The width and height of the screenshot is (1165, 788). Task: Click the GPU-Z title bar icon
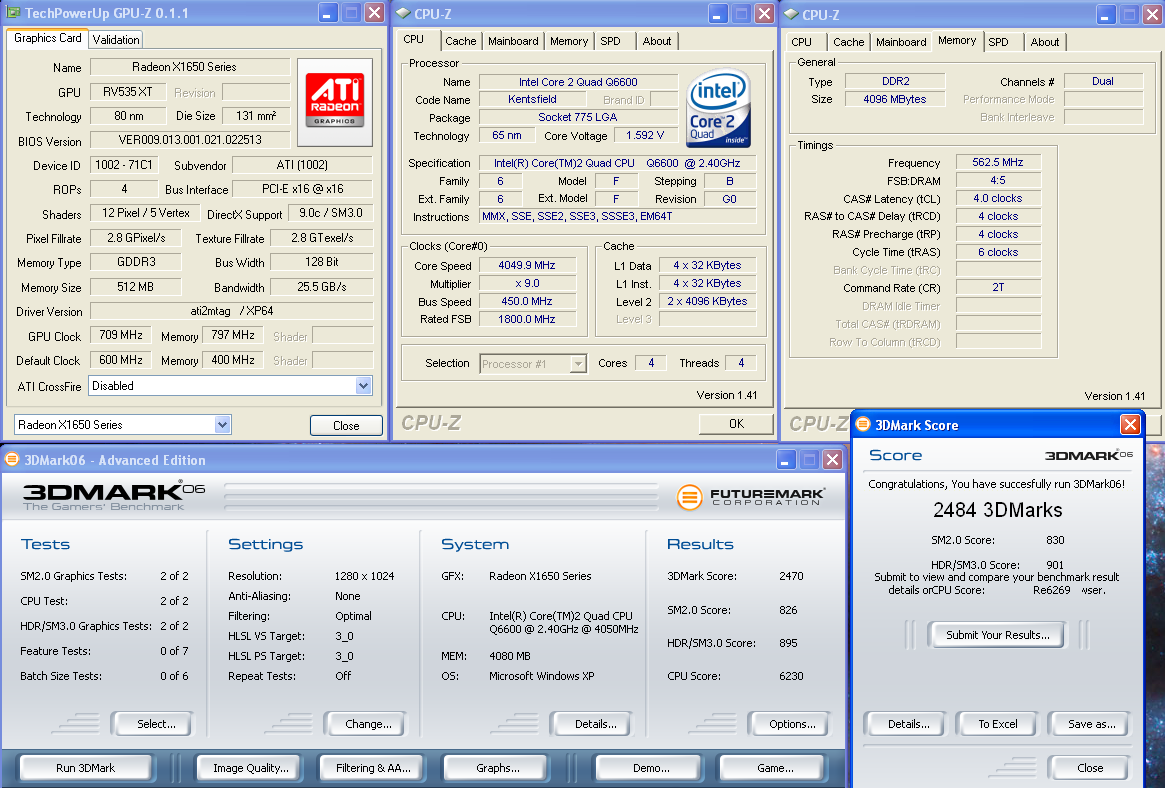[13, 13]
